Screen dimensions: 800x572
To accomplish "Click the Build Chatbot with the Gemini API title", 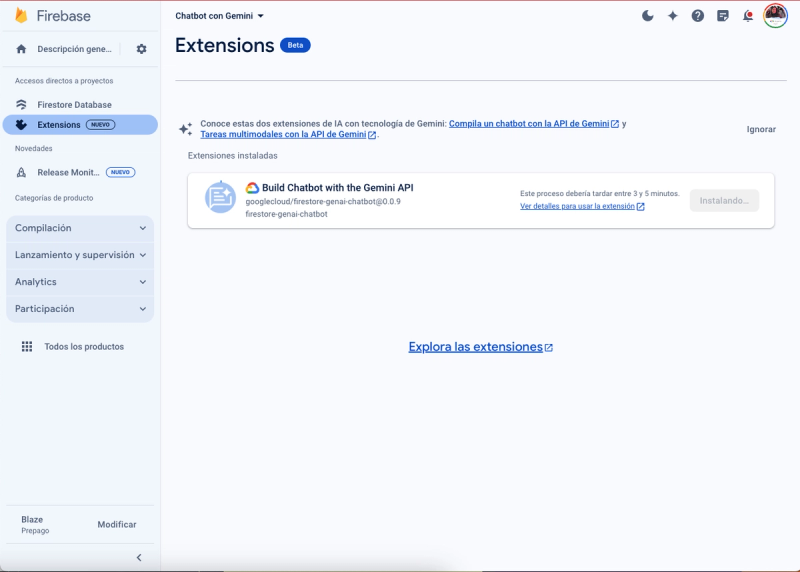I will point(337,188).
